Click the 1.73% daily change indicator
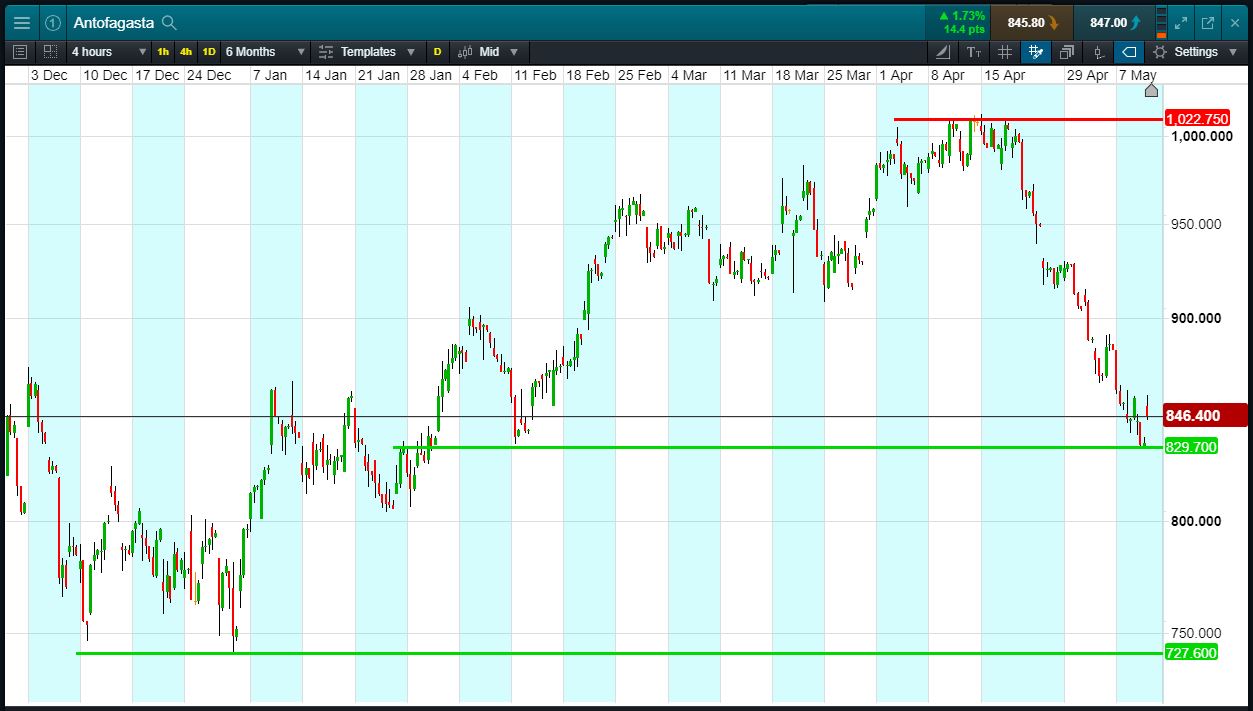Image resolution: width=1253 pixels, height=711 pixels. point(958,22)
